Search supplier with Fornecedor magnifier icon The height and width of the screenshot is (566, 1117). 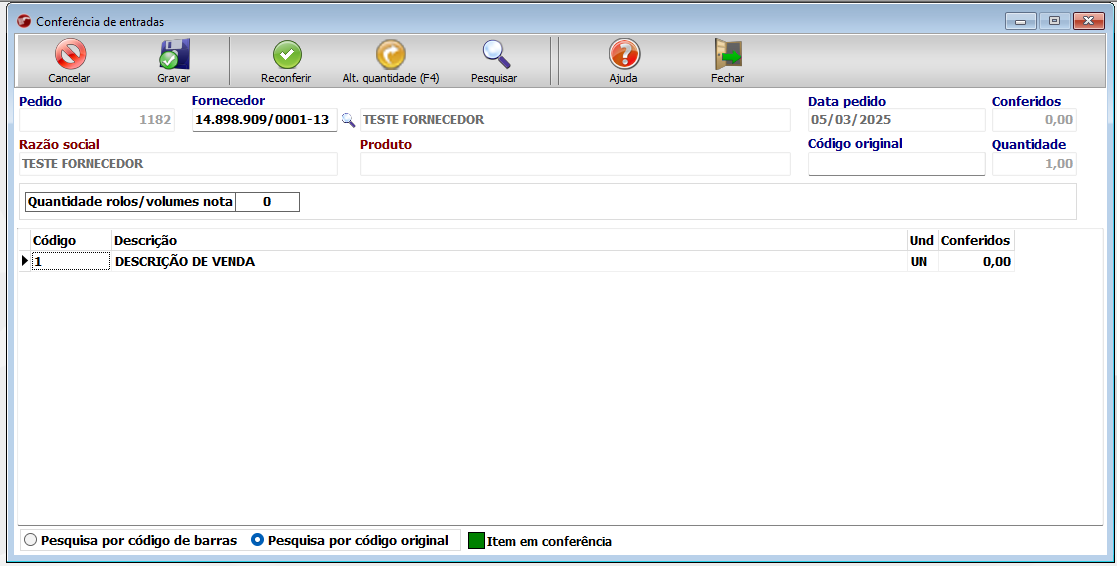pos(348,120)
